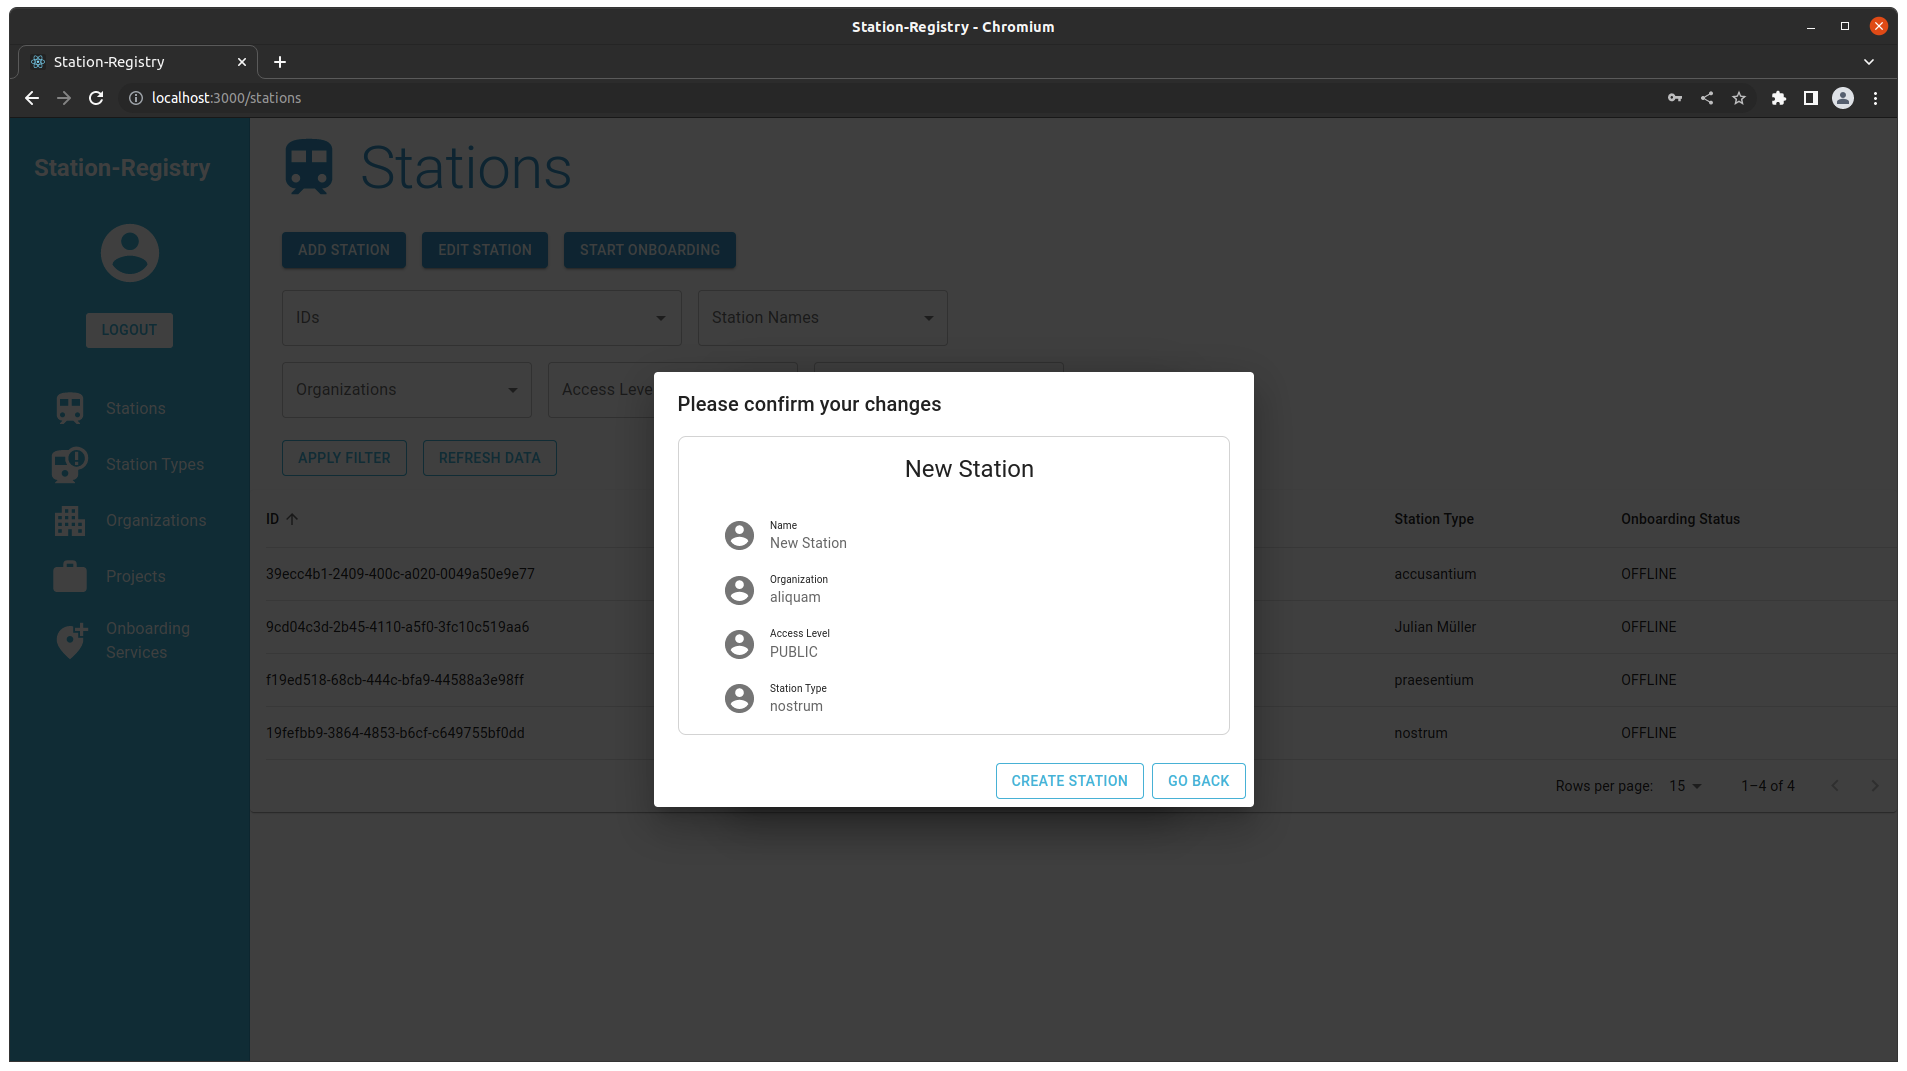Viewport: 1907px width, 1071px height.
Task: Click the Go Back button
Action: (1198, 781)
